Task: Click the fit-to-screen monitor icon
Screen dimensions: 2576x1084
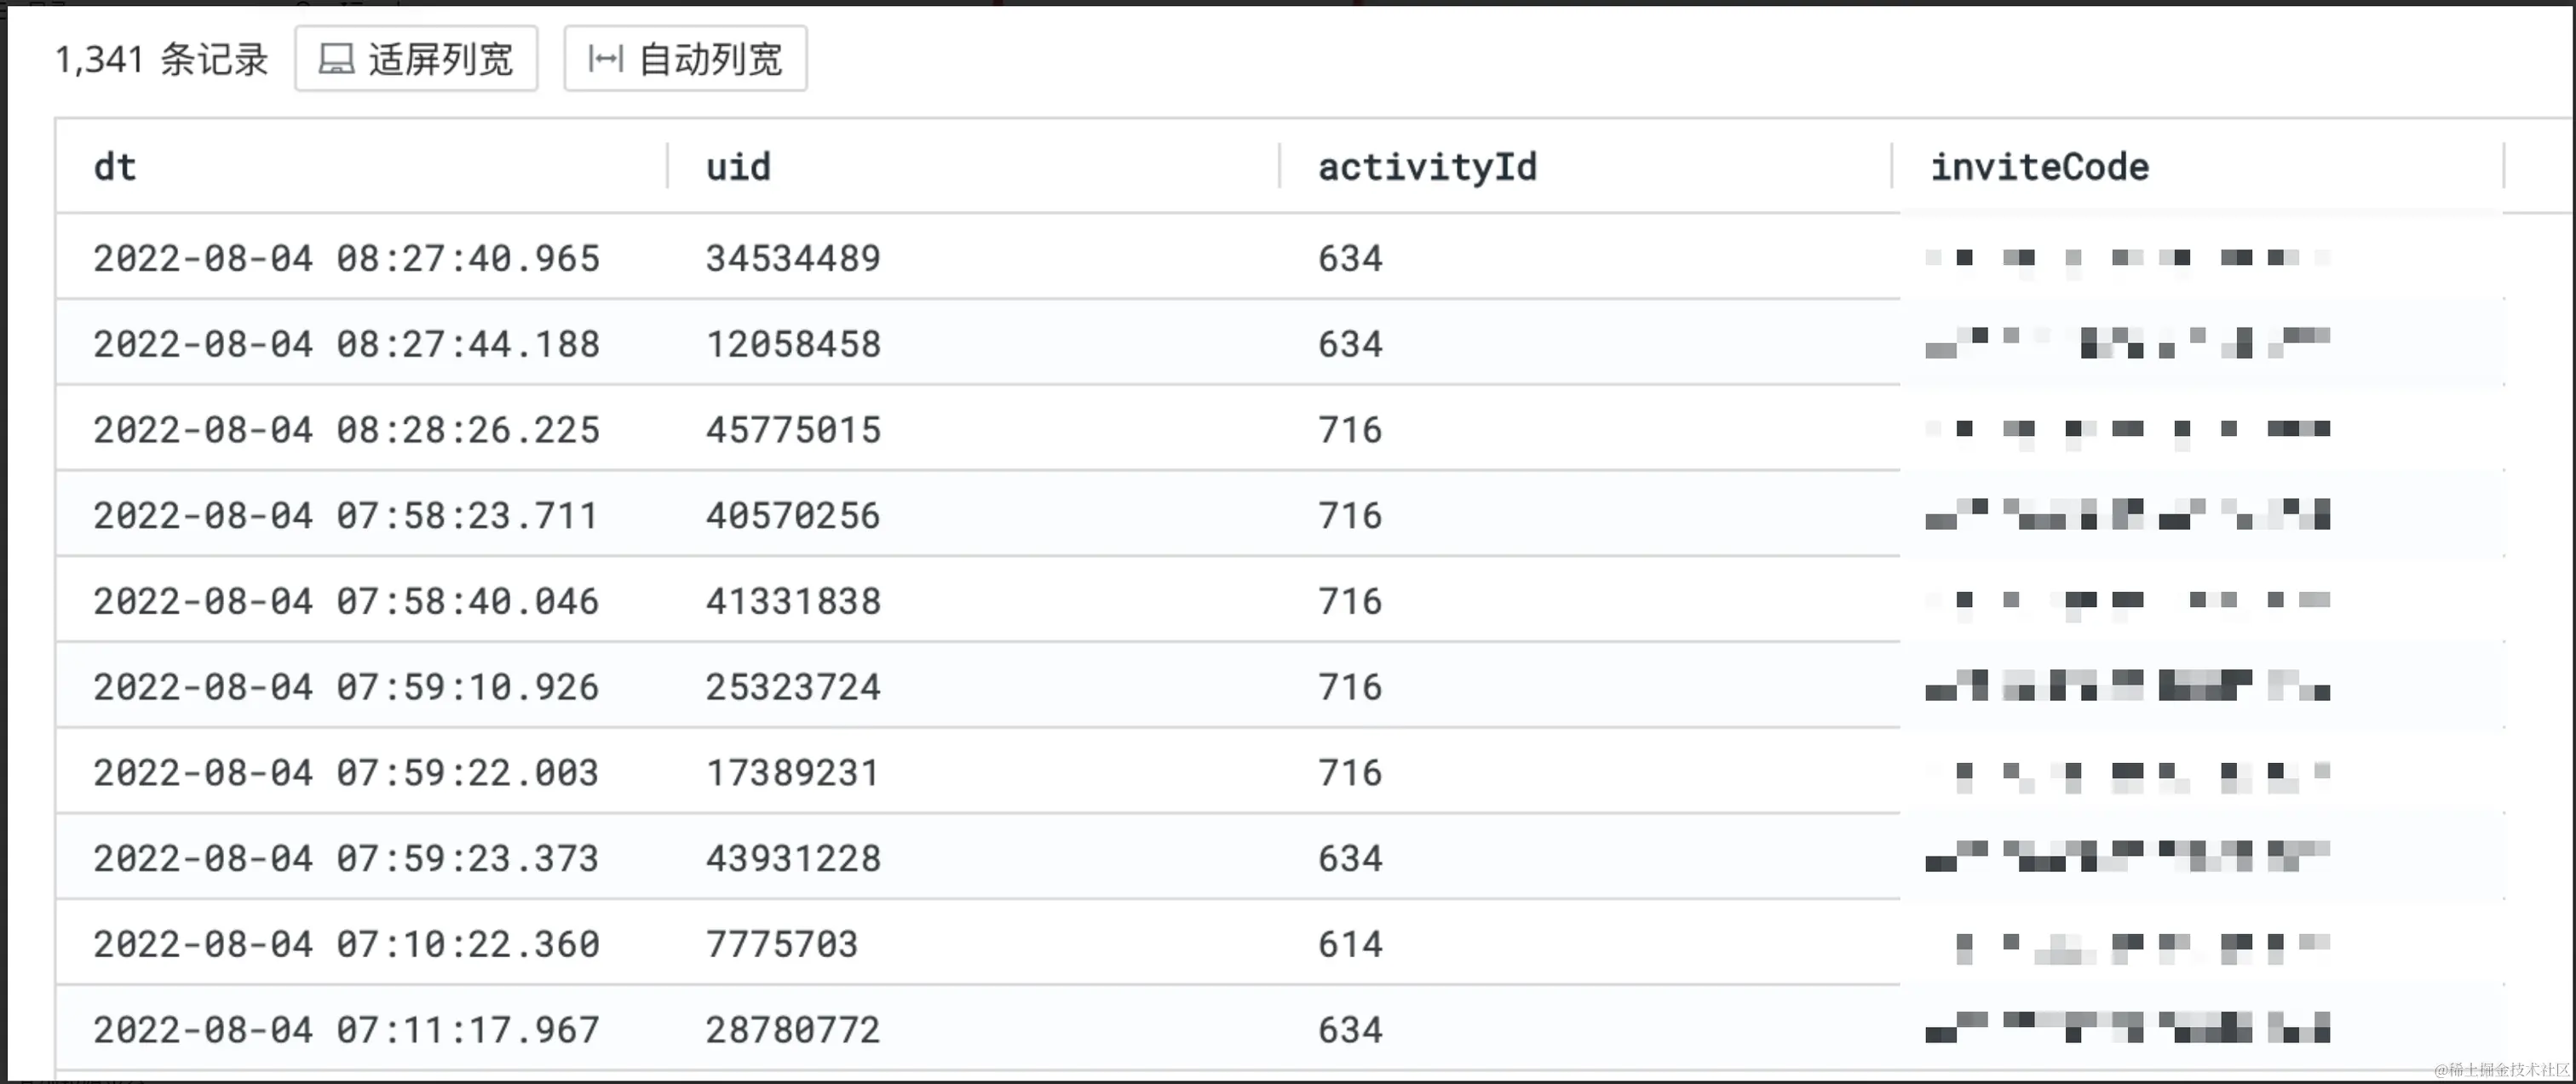Action: (x=336, y=60)
